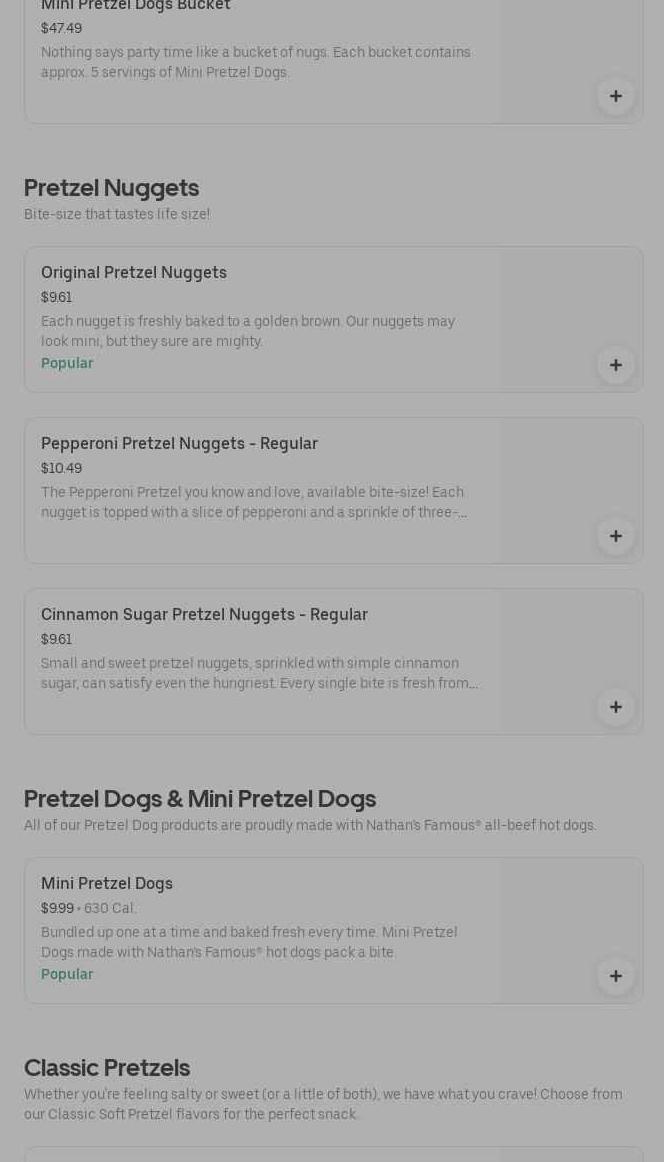The image size is (664, 1162).
Task: Click the Popular label on Mini Pretzel Dogs
Action: tap(67, 974)
